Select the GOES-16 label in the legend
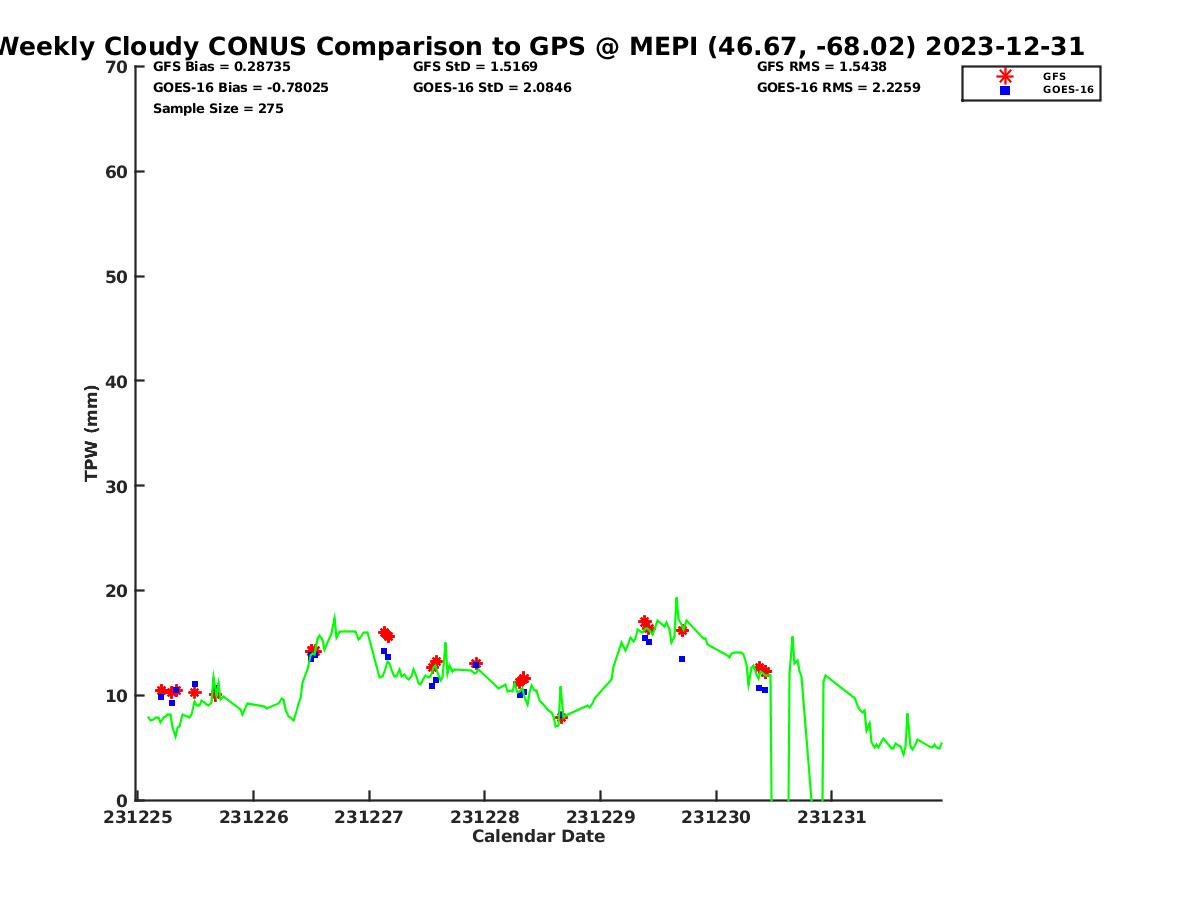 (1068, 90)
